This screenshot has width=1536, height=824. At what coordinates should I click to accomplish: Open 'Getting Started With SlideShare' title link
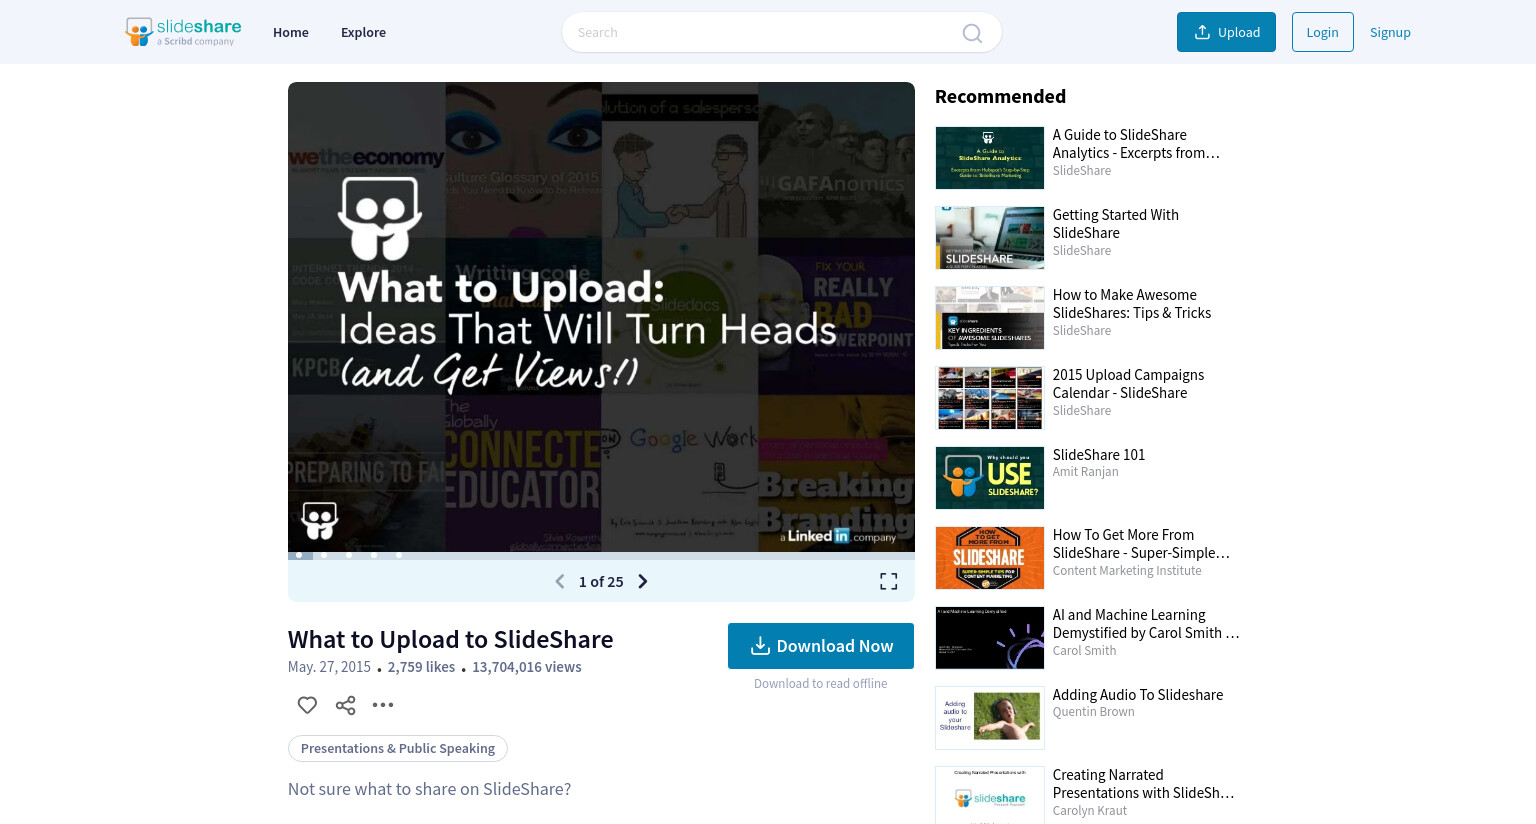click(1116, 224)
